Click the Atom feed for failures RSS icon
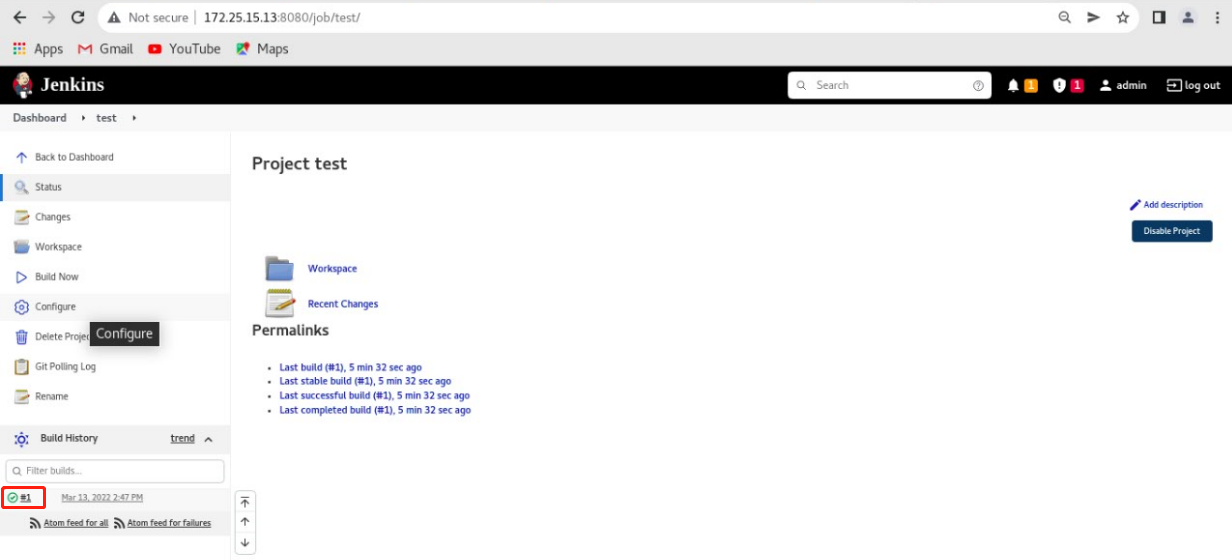The image size is (1232, 560). [x=119, y=523]
